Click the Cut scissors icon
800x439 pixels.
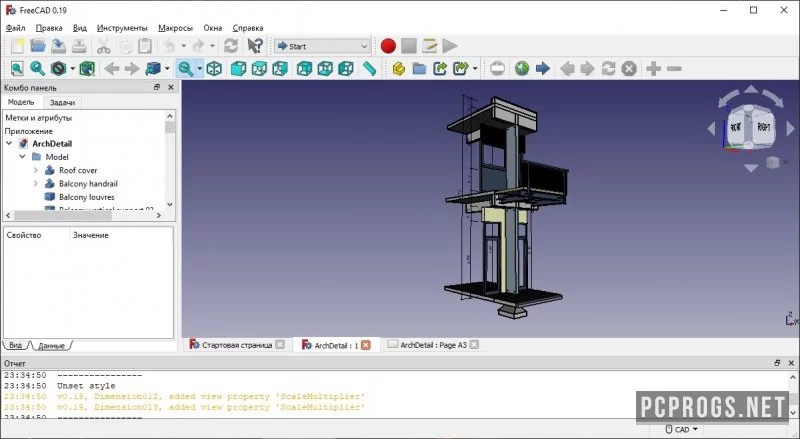pos(104,46)
